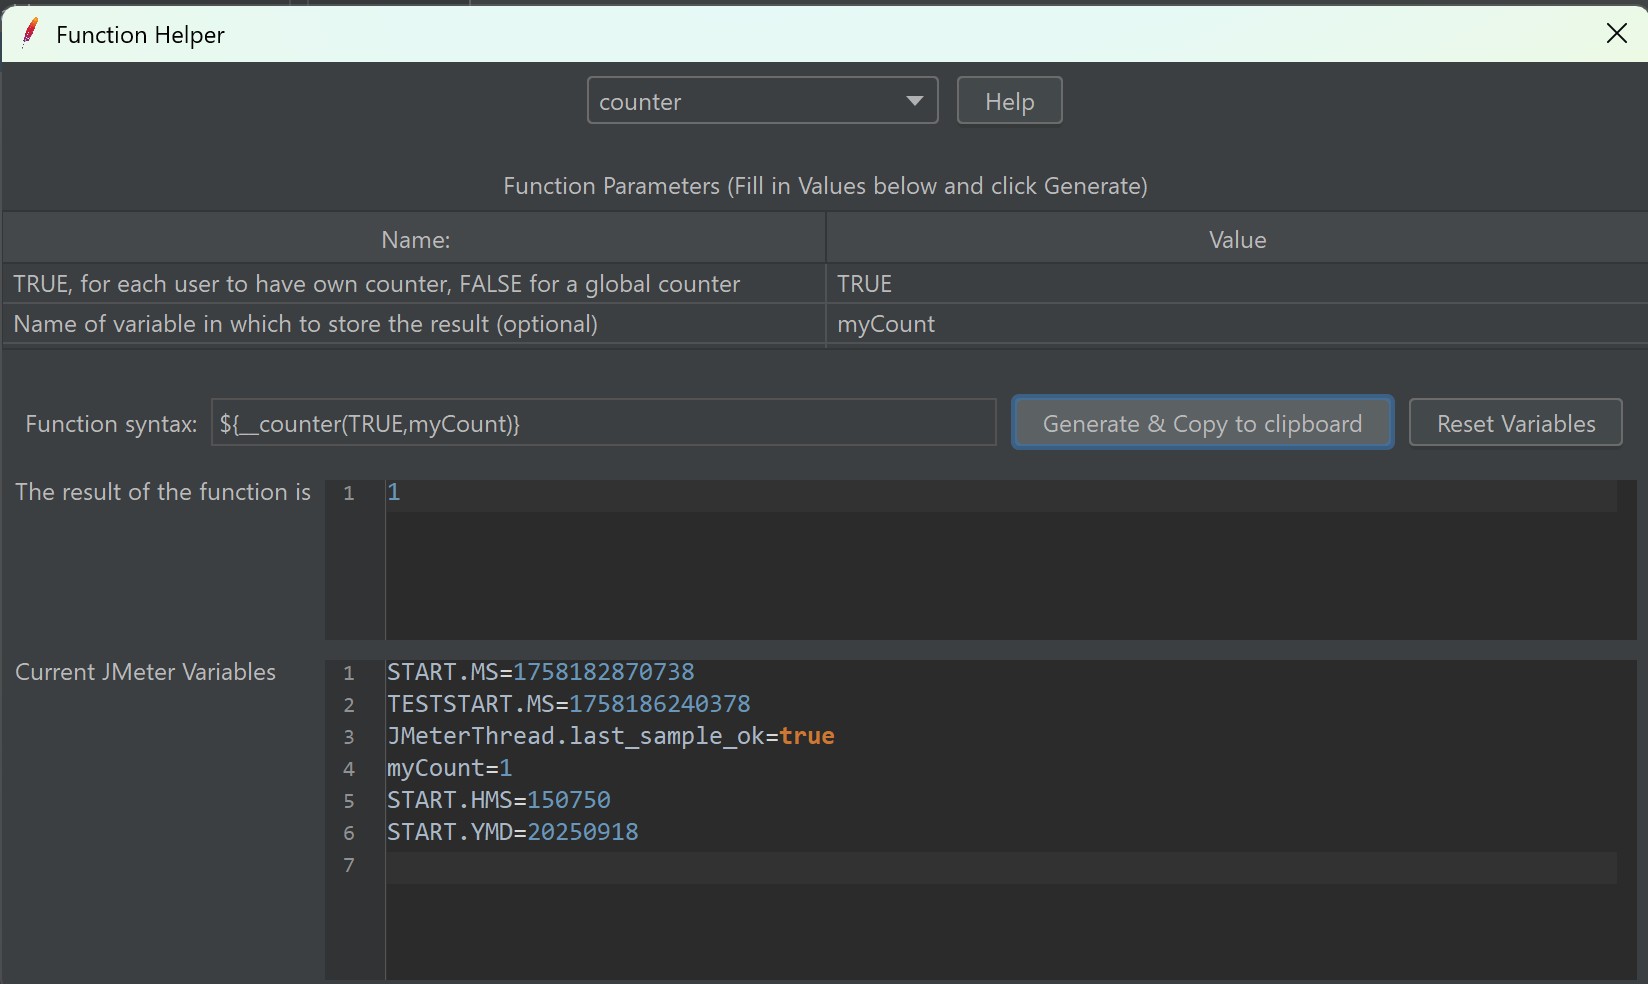Click Generate & Copy to clipboard
Image resolution: width=1648 pixels, height=984 pixels.
pos(1202,423)
